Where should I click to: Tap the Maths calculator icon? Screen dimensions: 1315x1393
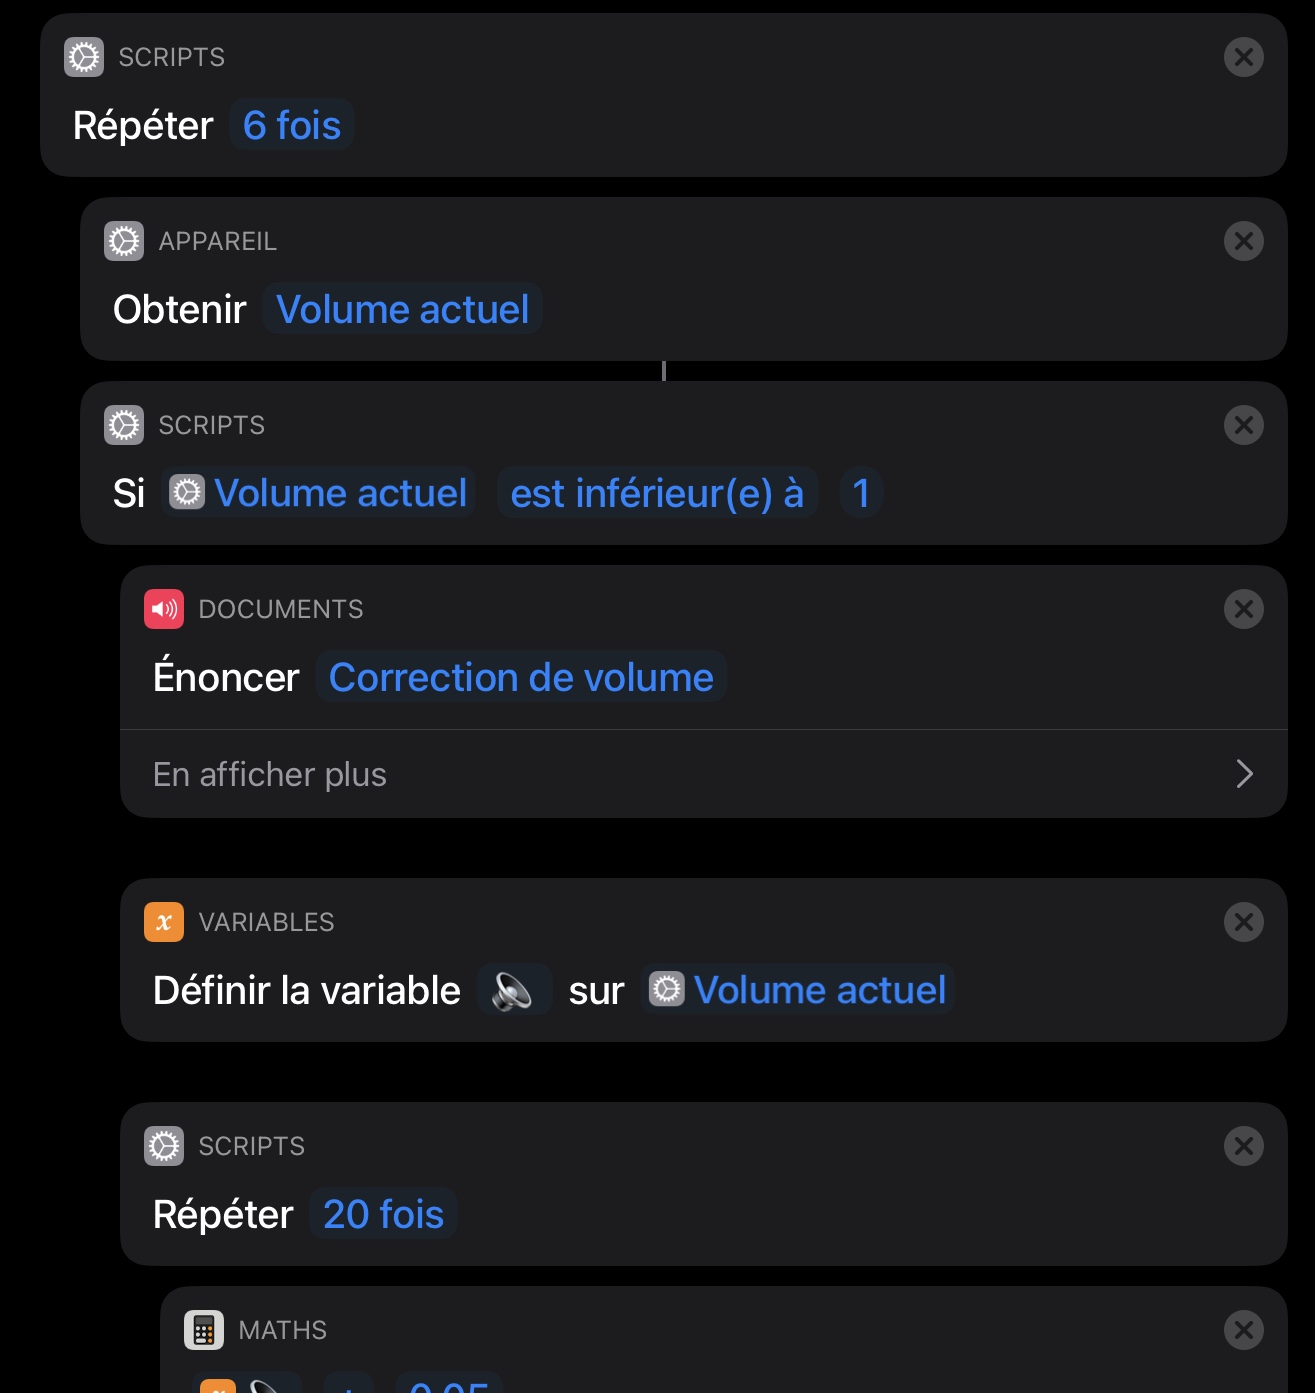[204, 1330]
